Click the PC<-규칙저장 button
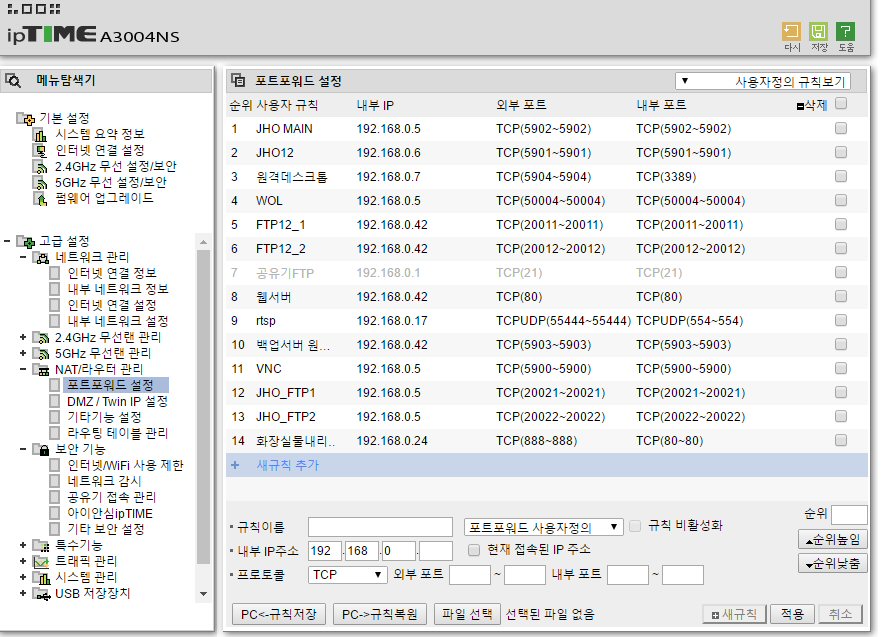886x637 pixels. pos(279,614)
